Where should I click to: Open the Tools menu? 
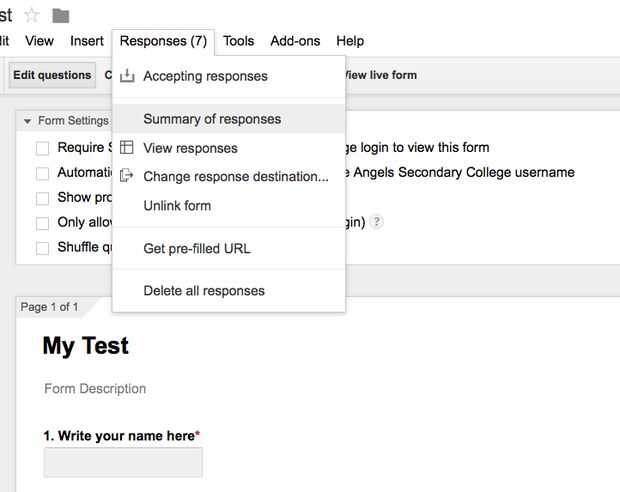[239, 41]
